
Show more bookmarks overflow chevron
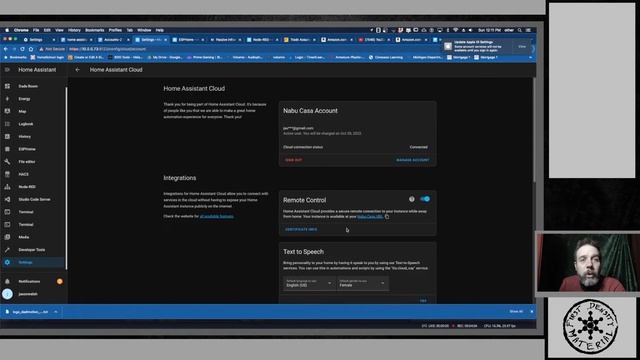(530, 58)
